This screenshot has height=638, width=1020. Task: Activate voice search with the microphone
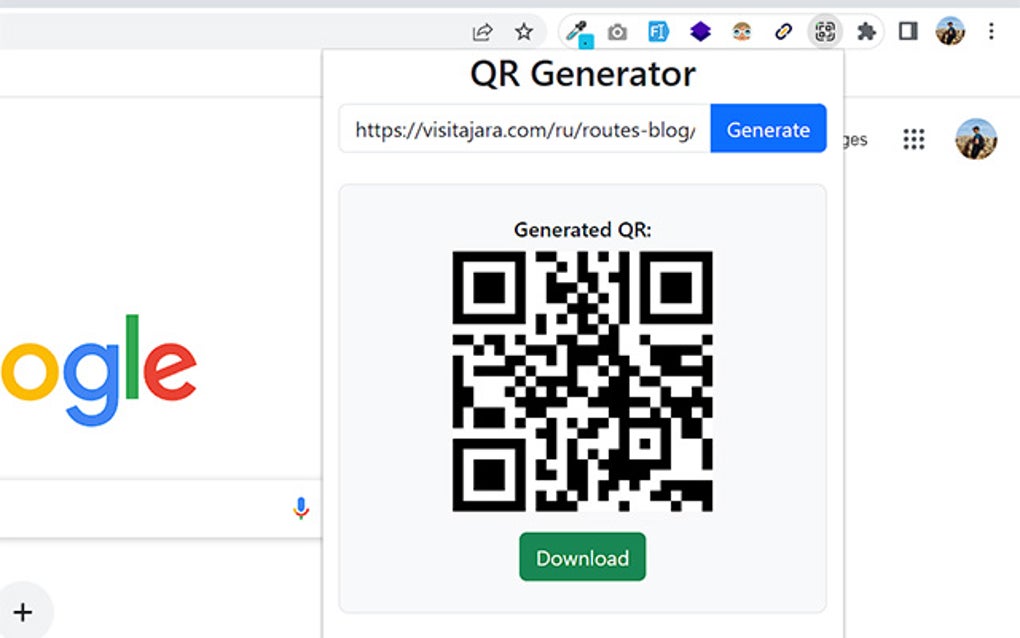[x=299, y=508]
